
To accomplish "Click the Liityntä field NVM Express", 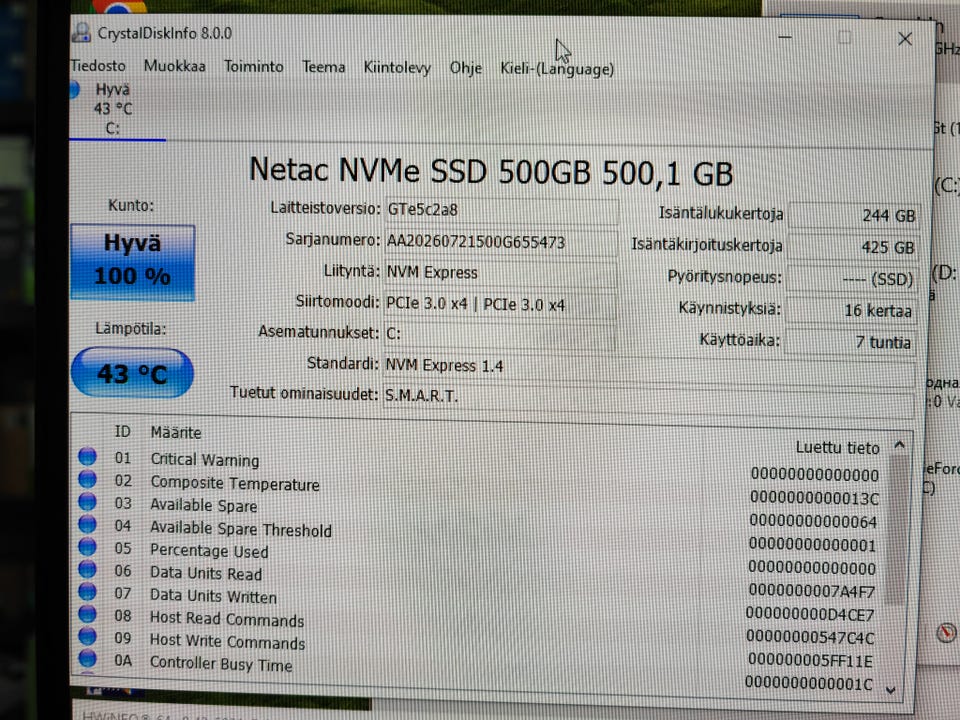I will 500,272.
